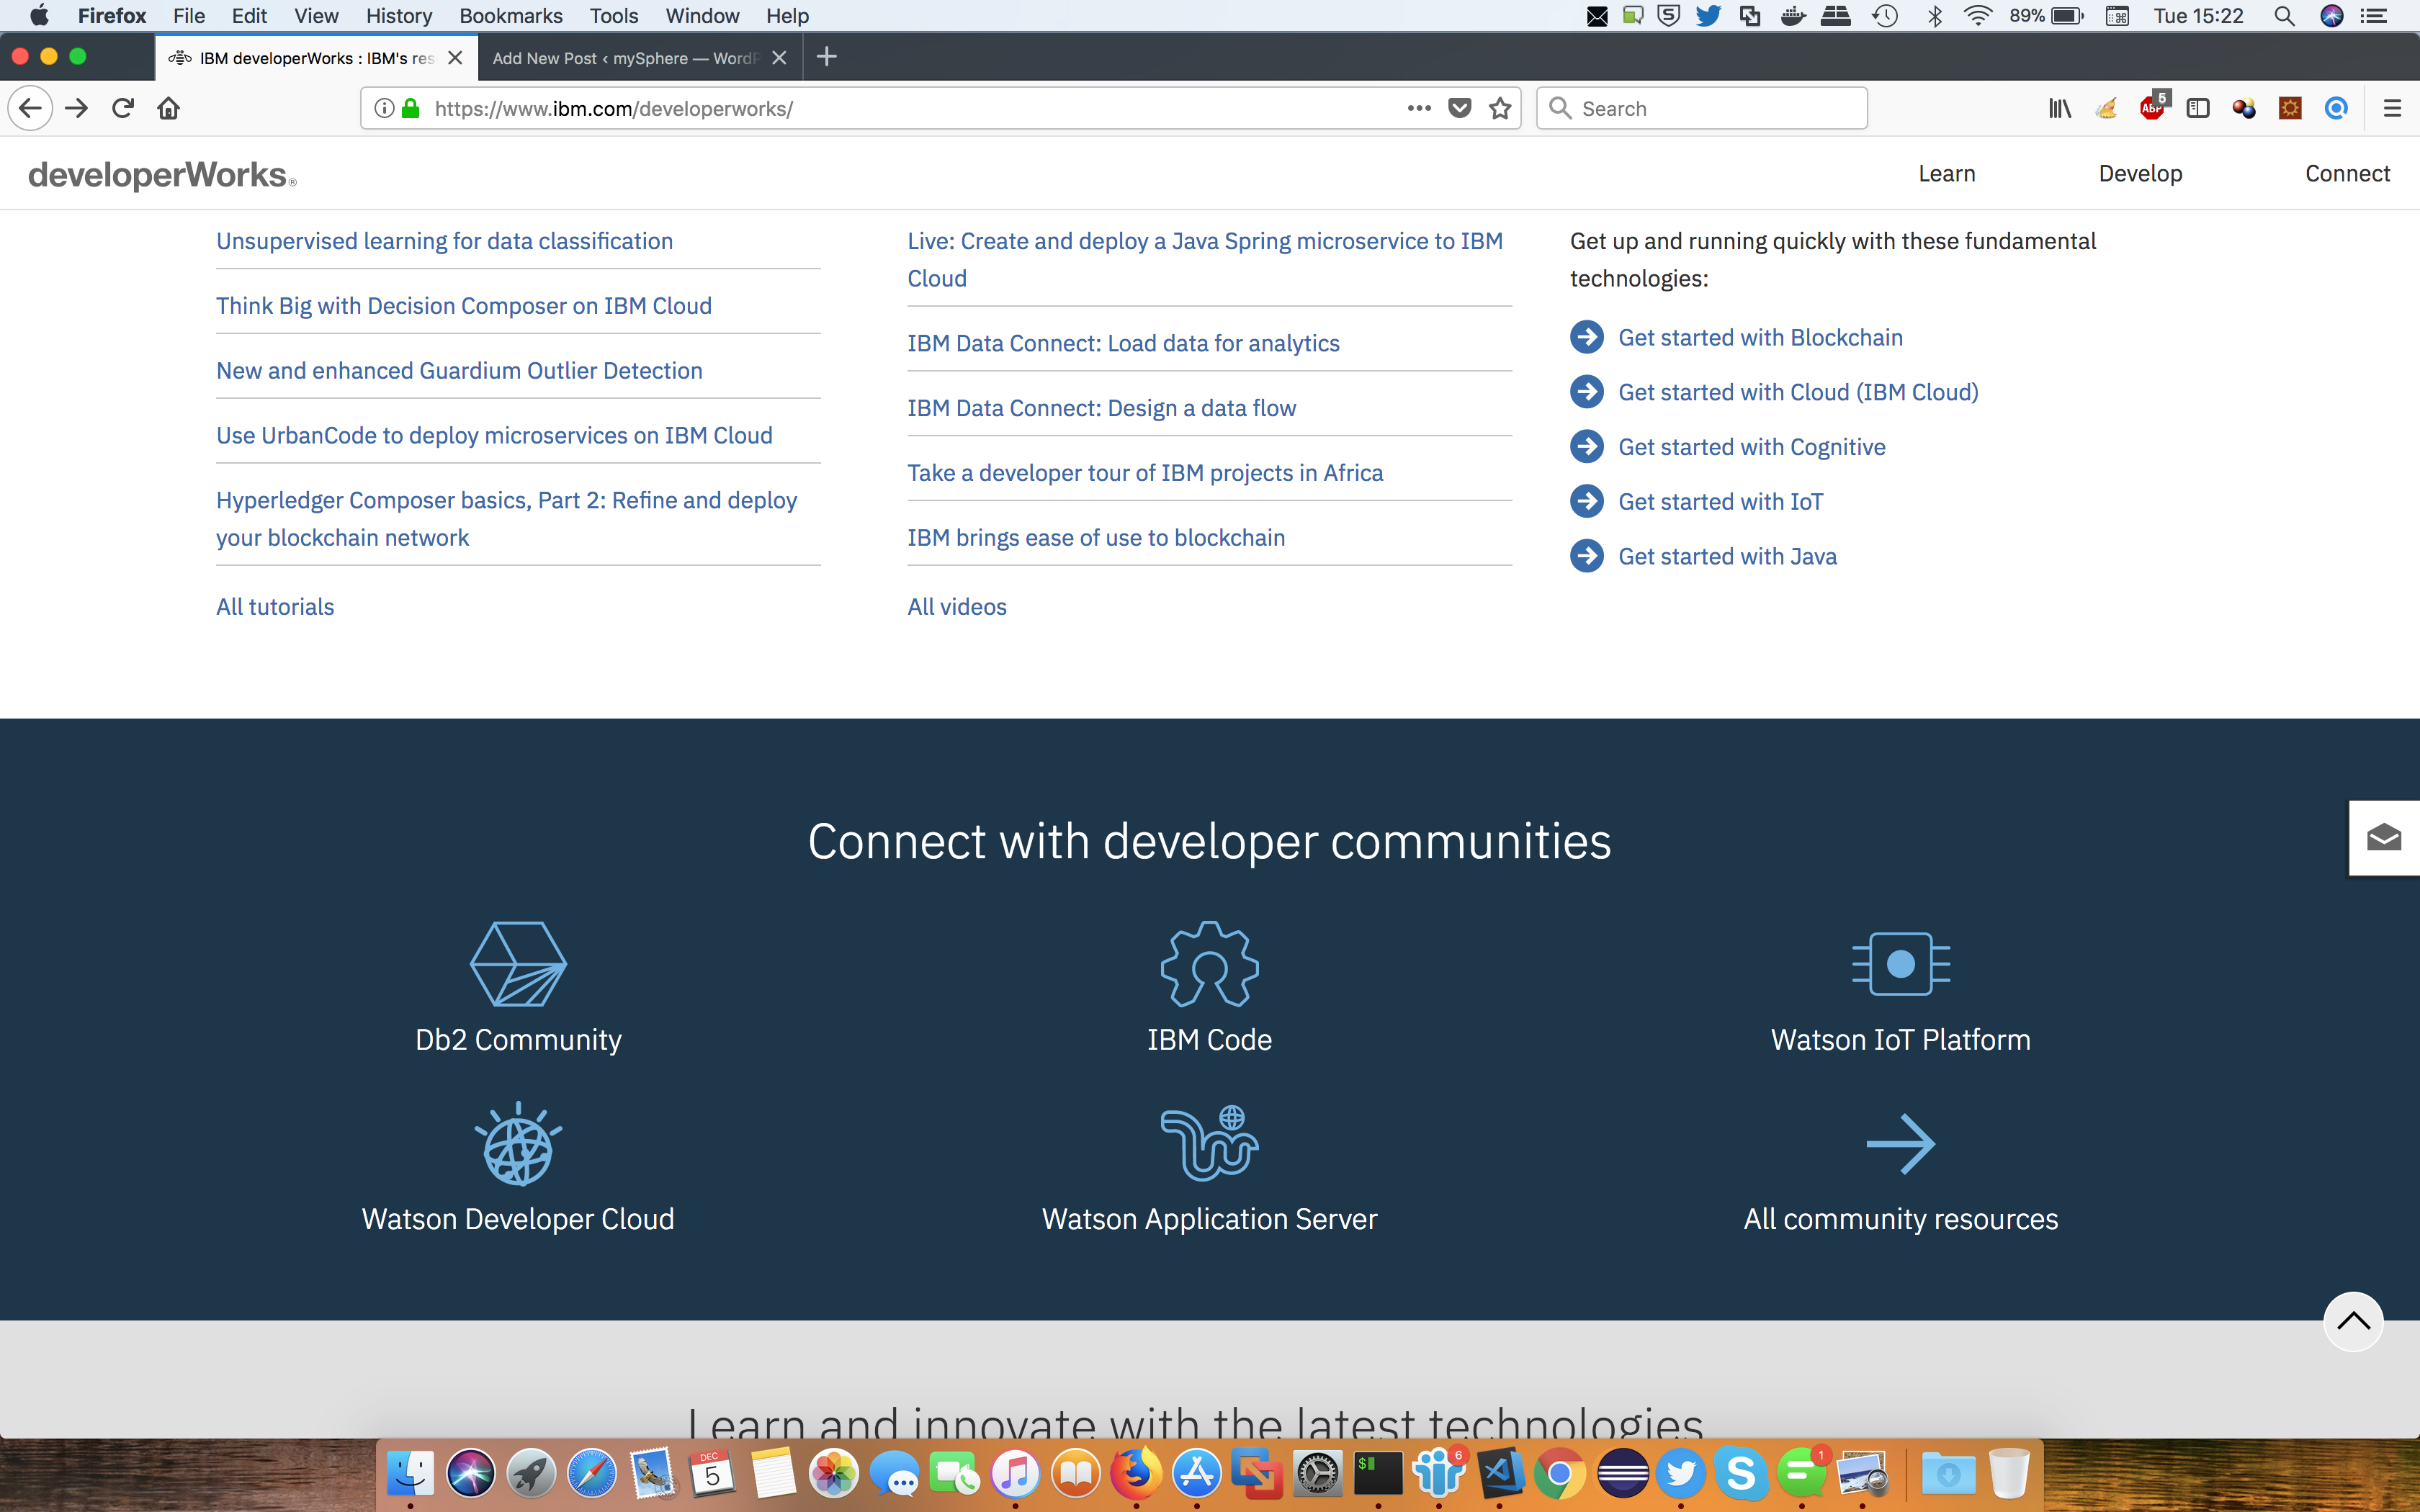
Task: Go back to the previous page
Action: (x=30, y=108)
